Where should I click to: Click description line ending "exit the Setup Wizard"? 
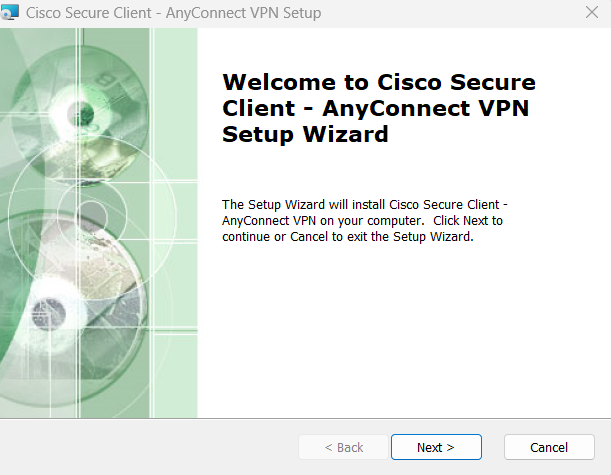(346, 237)
